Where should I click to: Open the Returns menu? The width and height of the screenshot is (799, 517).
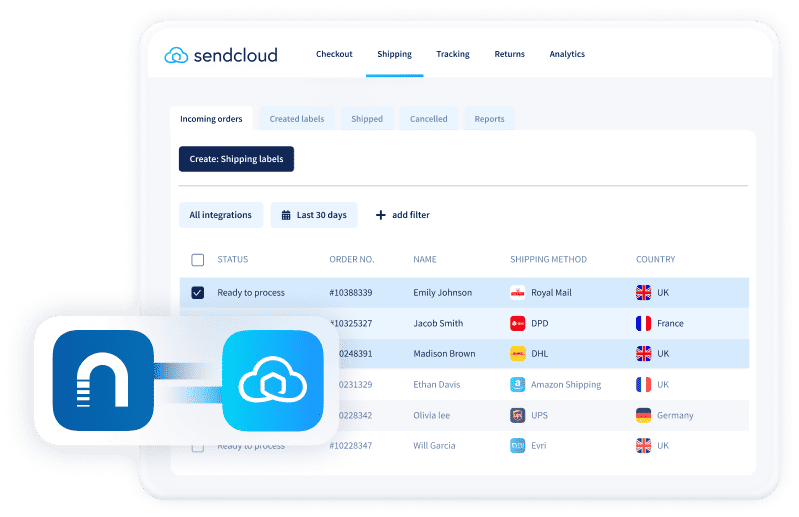(x=509, y=54)
